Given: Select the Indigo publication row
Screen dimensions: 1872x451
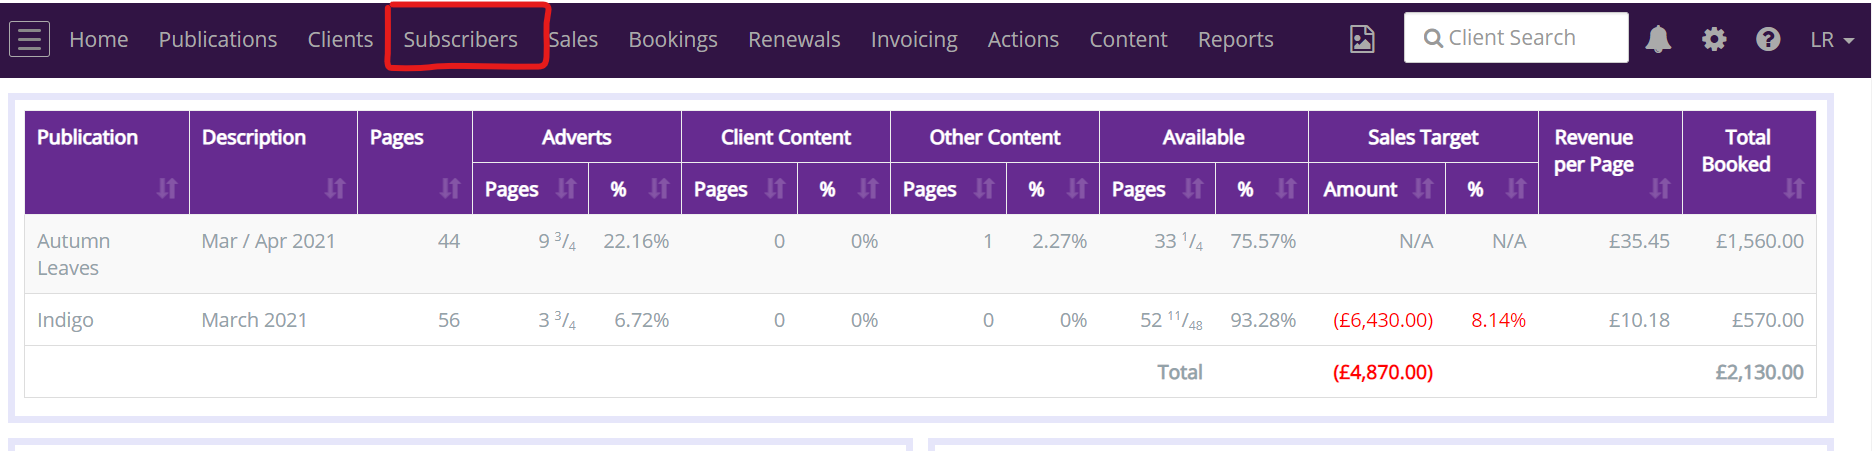Looking at the screenshot, I should (65, 320).
